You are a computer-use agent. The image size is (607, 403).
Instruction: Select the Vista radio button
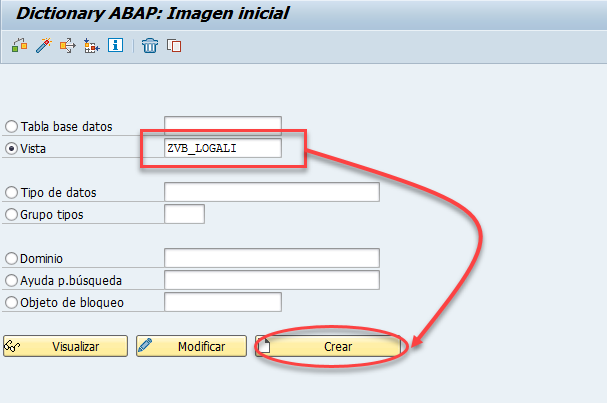point(11,148)
